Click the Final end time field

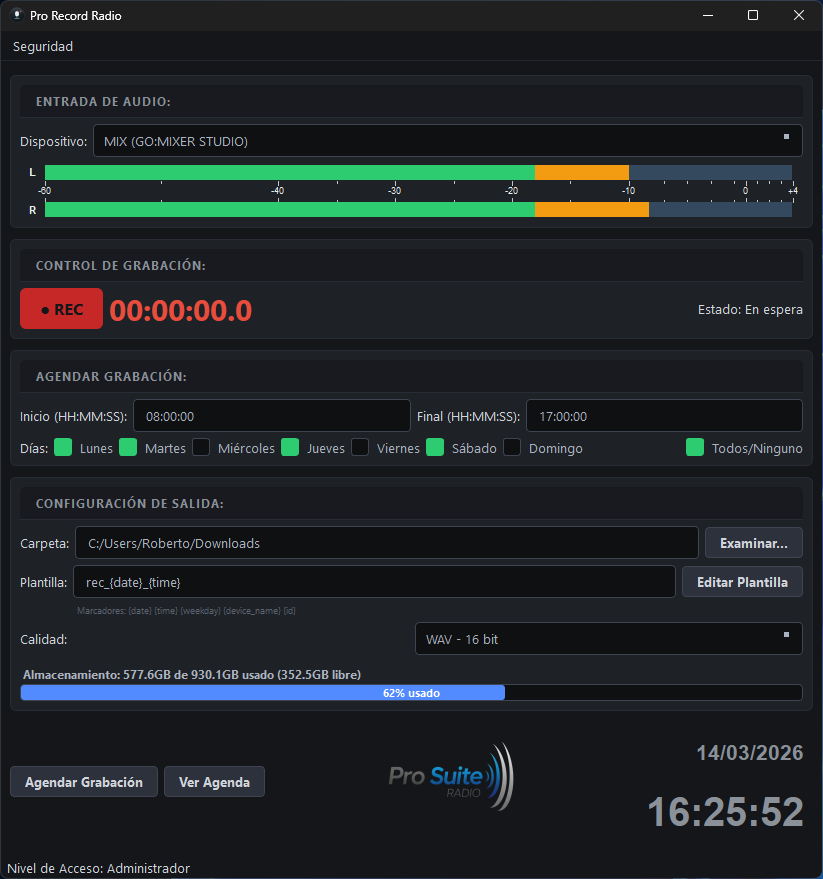[x=664, y=416]
